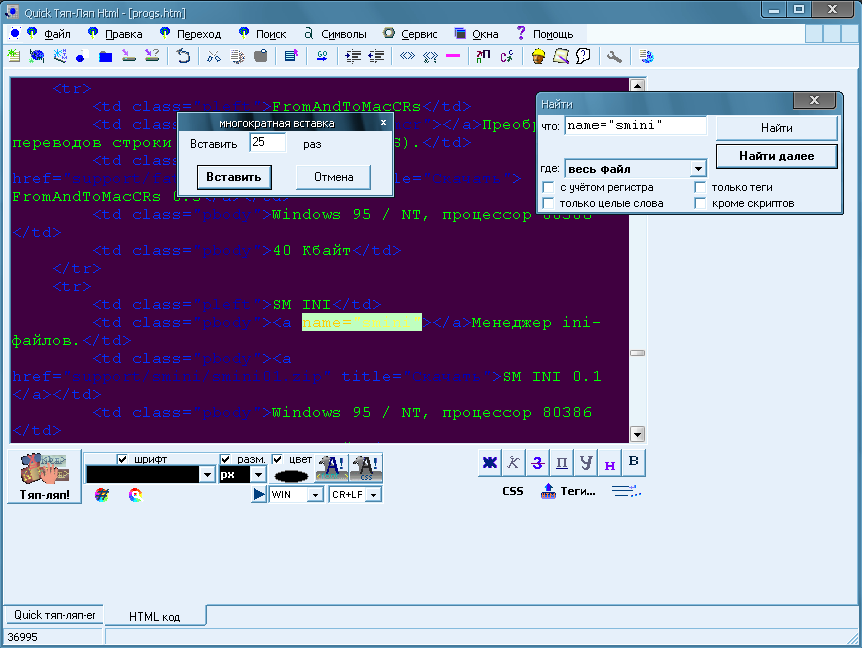This screenshot has width=862, height=648.
Task: Enable 'только теги' option
Action: point(700,187)
